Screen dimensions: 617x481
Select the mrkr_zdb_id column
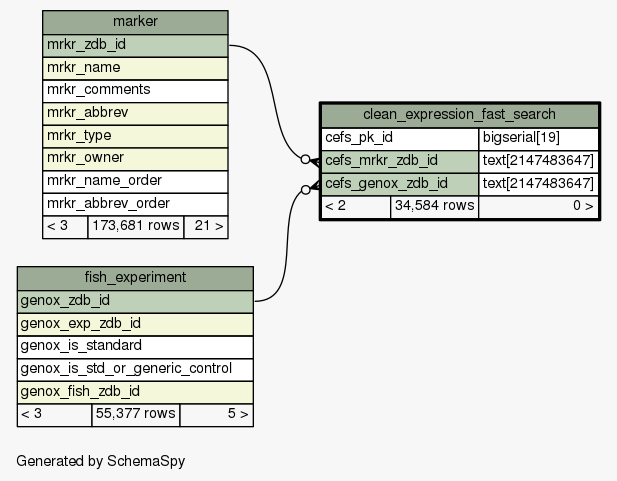pyautogui.click(x=135, y=45)
